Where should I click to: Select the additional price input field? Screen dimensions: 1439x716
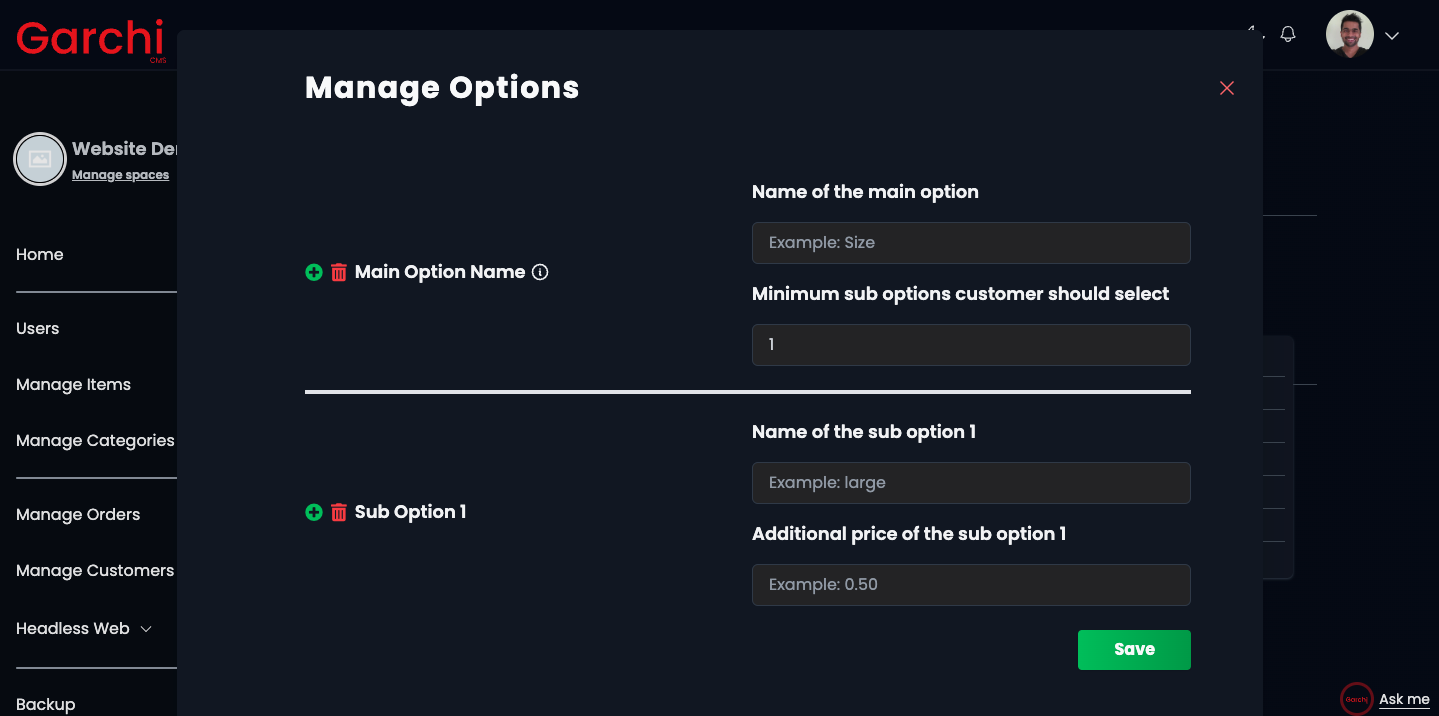pos(971,585)
